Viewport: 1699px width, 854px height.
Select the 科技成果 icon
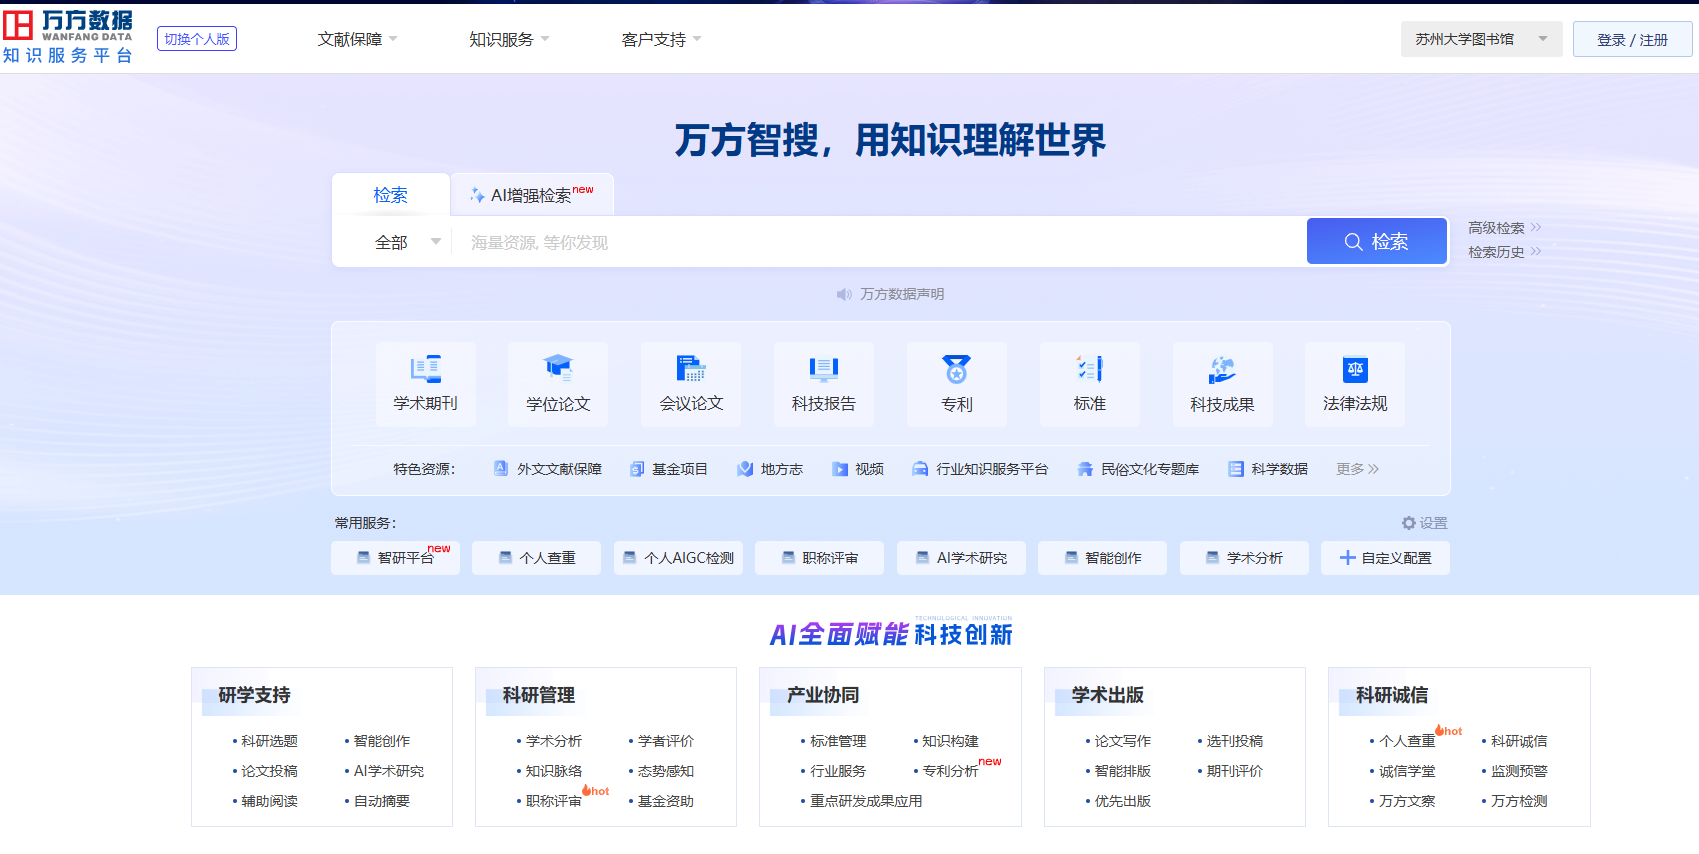pos(1222,370)
